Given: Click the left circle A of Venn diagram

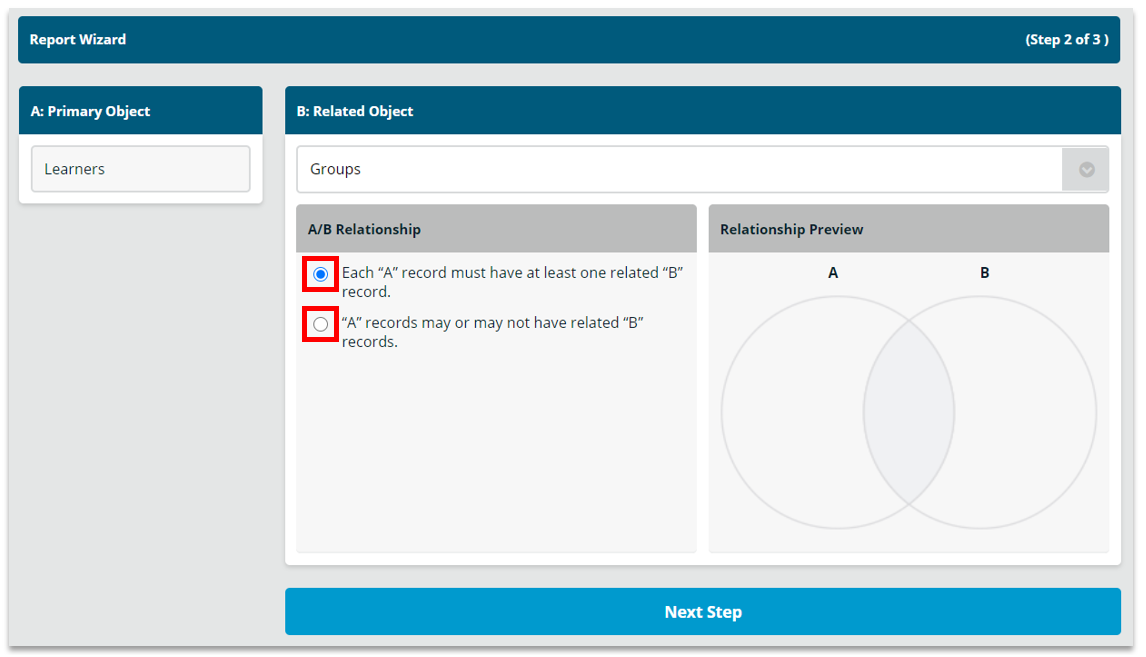Looking at the screenshot, I should point(792,412).
